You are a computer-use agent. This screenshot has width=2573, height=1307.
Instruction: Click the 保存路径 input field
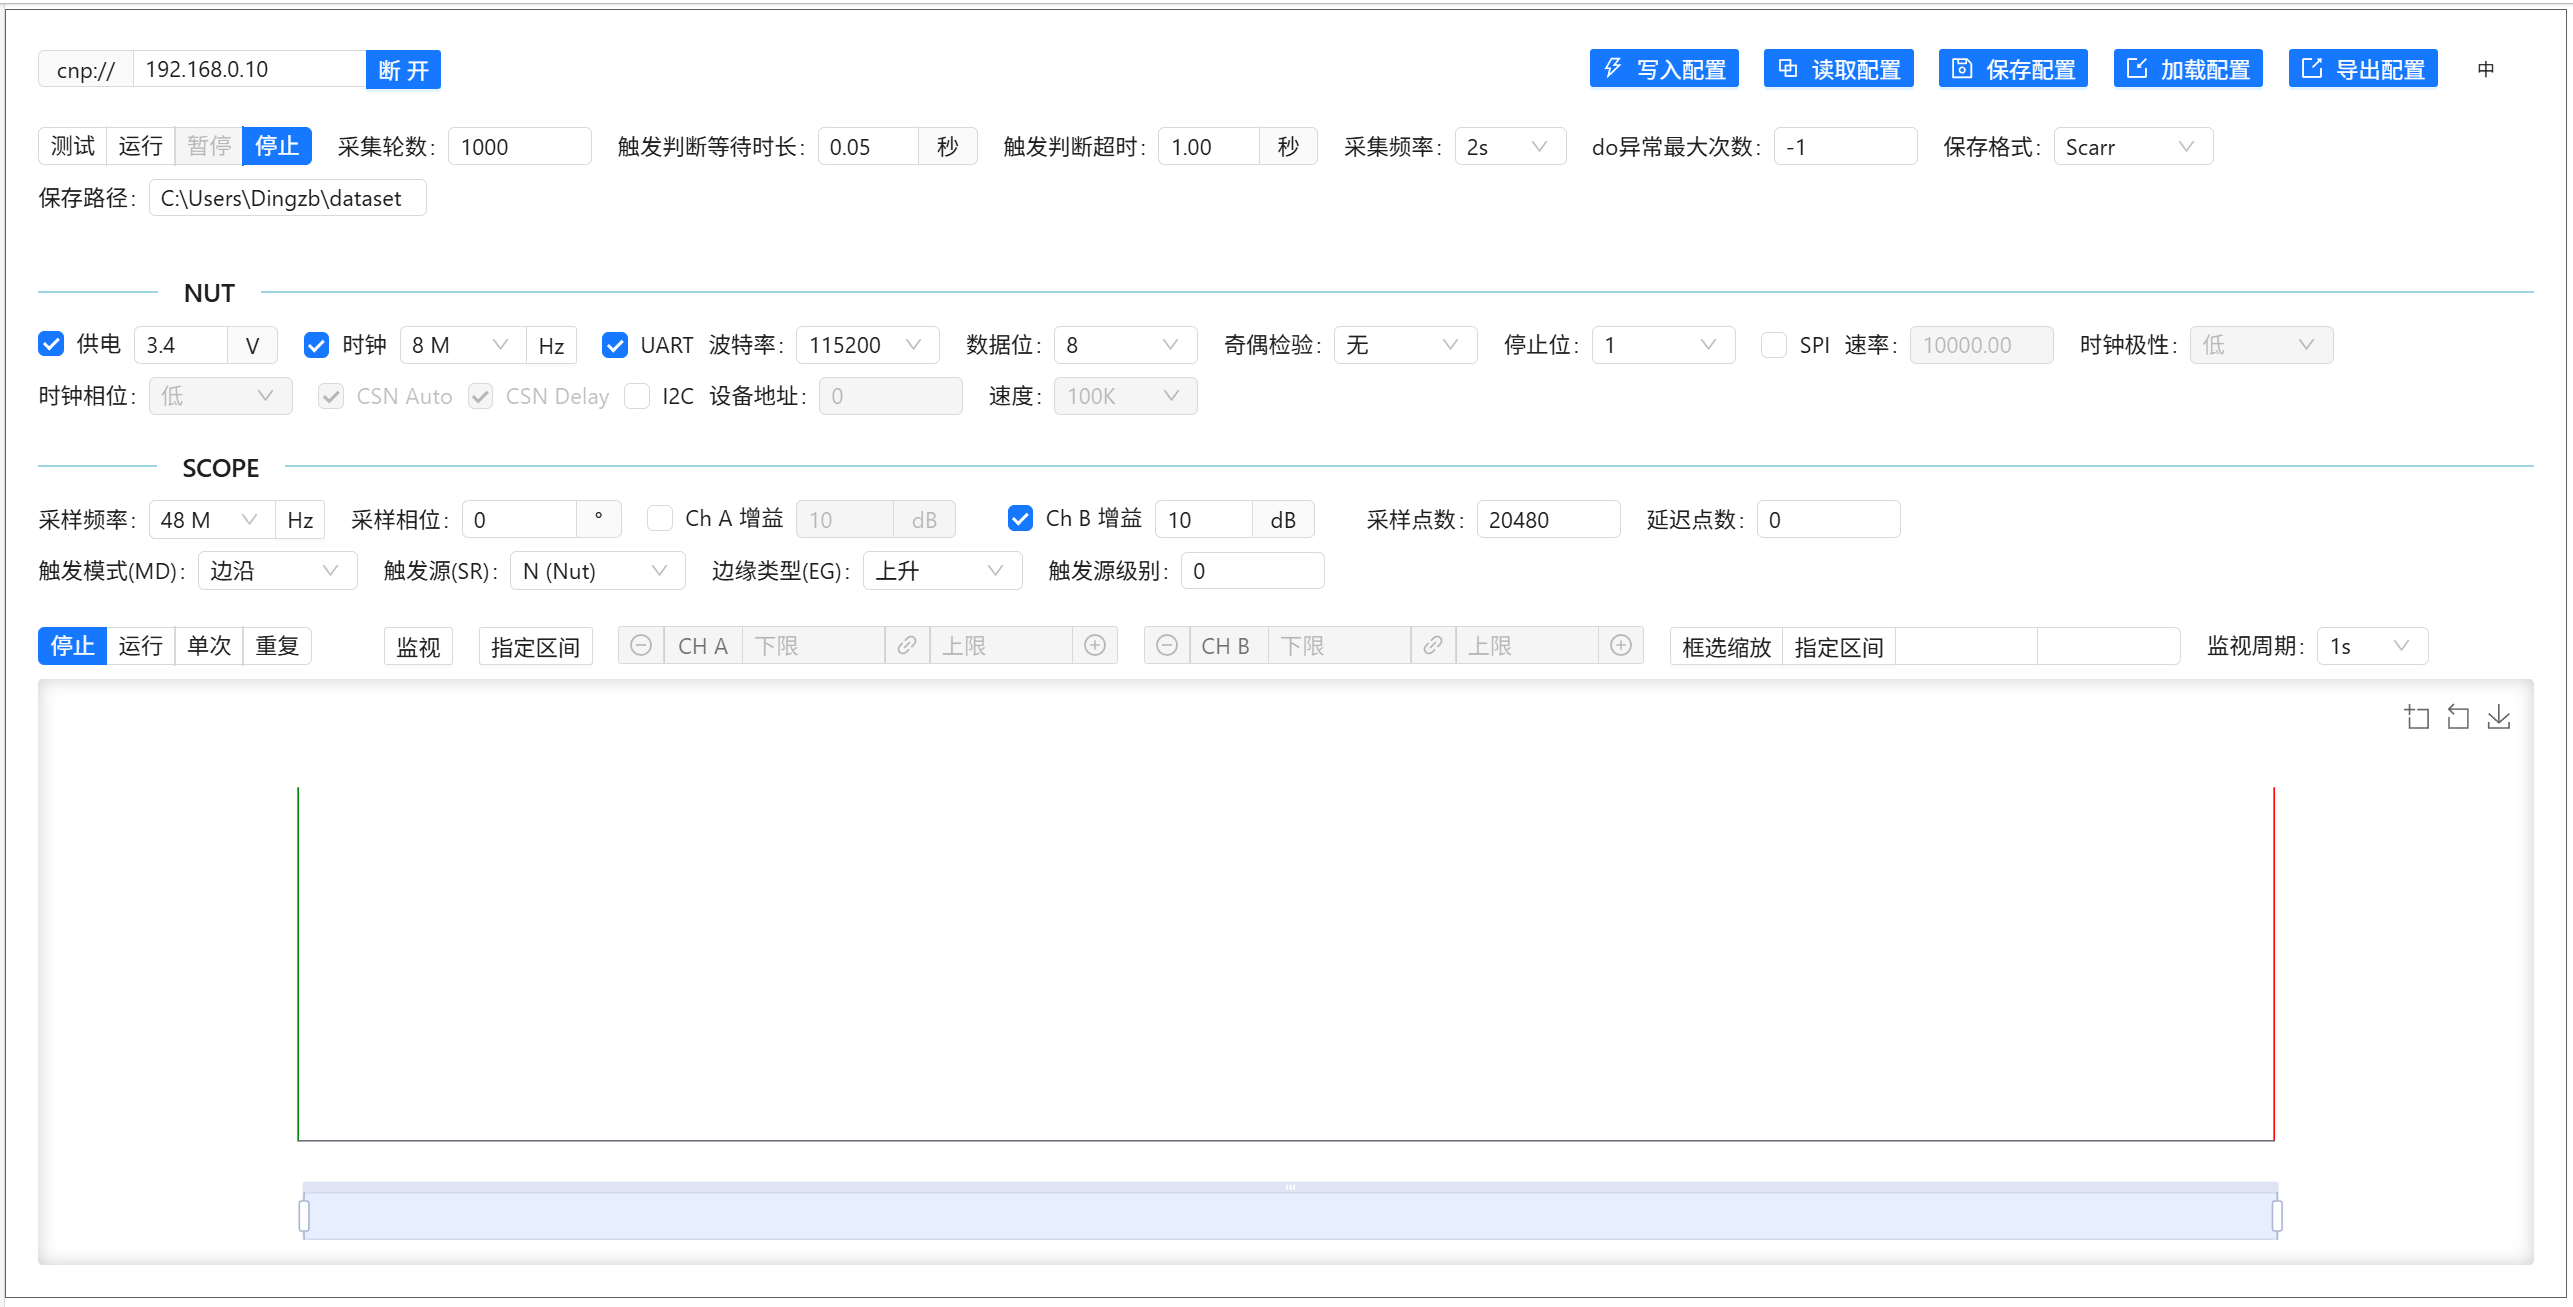(x=287, y=197)
